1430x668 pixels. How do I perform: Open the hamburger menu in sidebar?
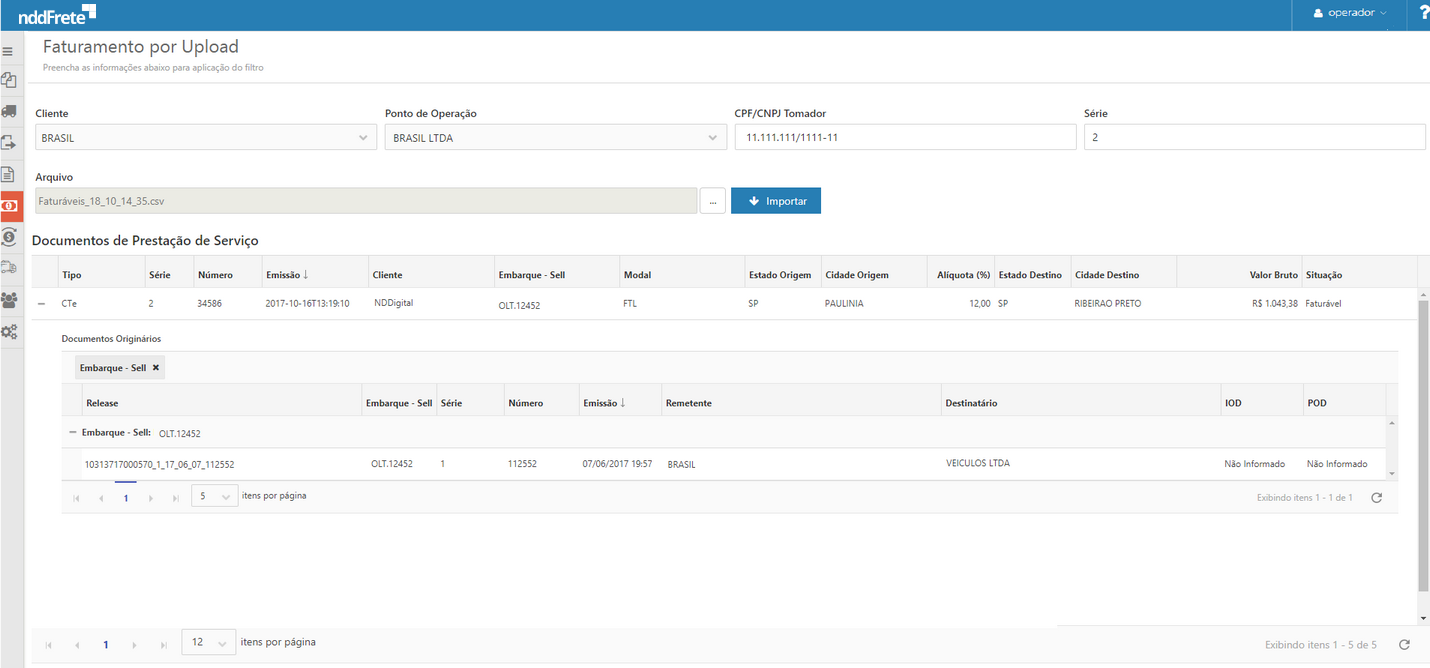click(x=8, y=51)
